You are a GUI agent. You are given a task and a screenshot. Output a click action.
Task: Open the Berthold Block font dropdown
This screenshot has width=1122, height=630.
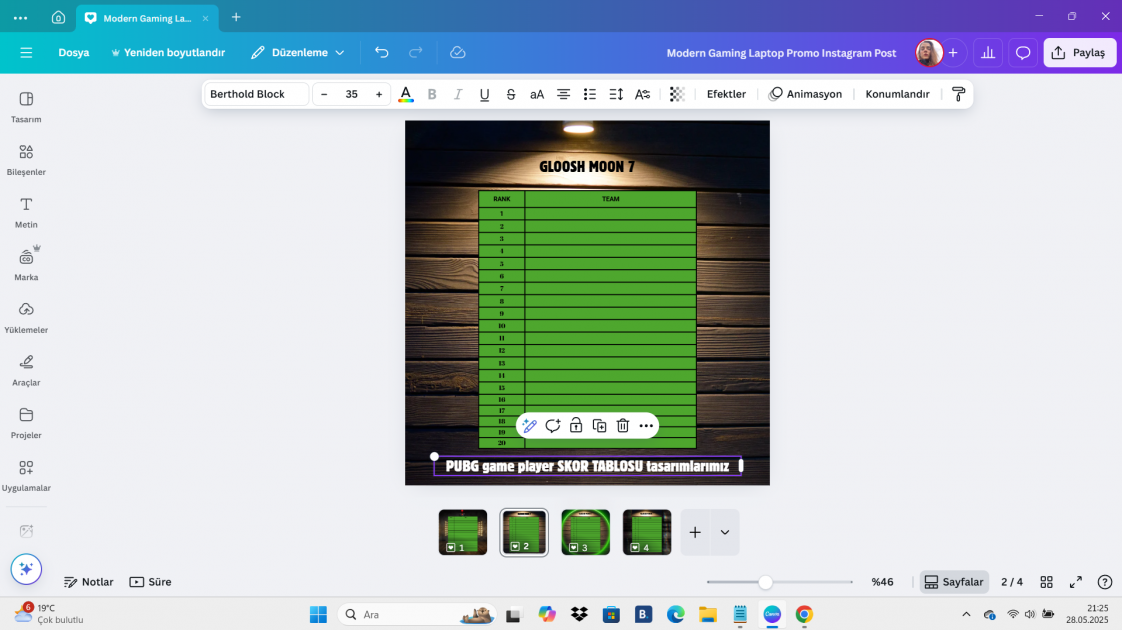tap(256, 94)
